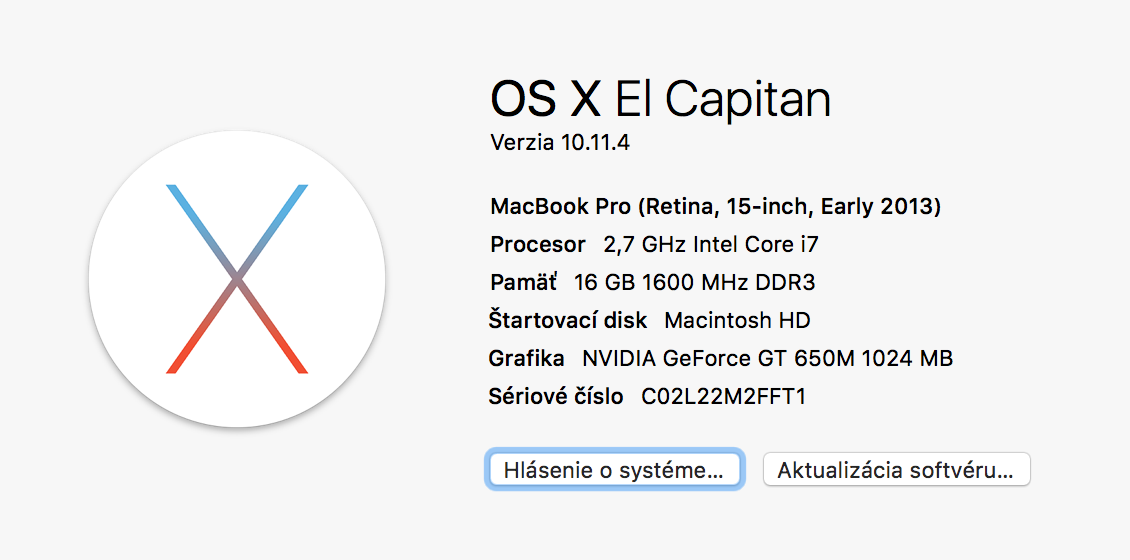This screenshot has width=1130, height=560.
Task: Click the Procesor label
Action: (x=538, y=245)
